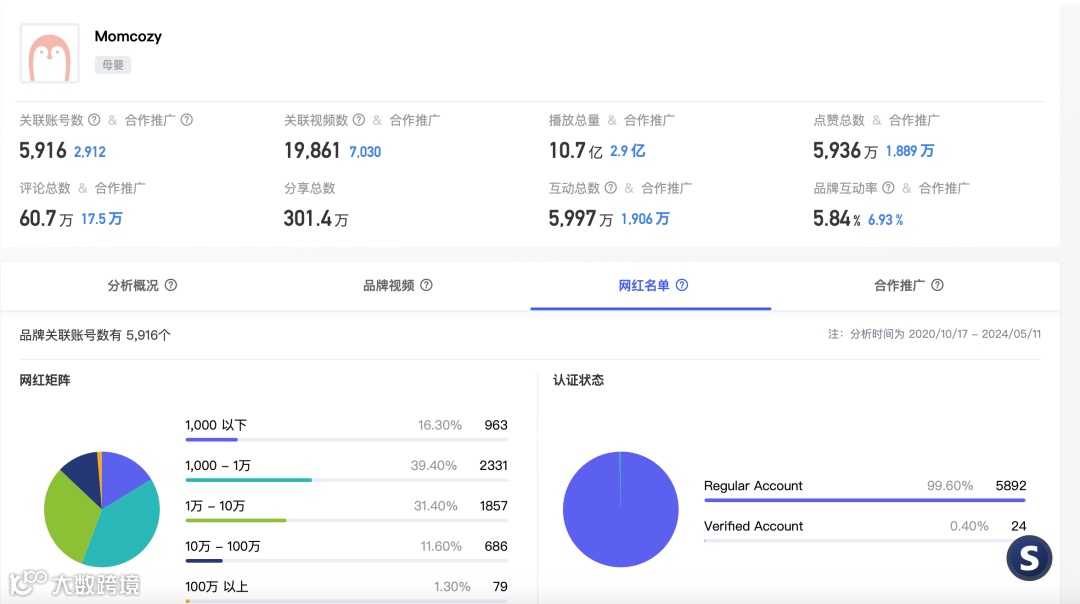
Task: Click the 品牌关联账号数有 5,916个 summary text
Action: click(x=95, y=335)
